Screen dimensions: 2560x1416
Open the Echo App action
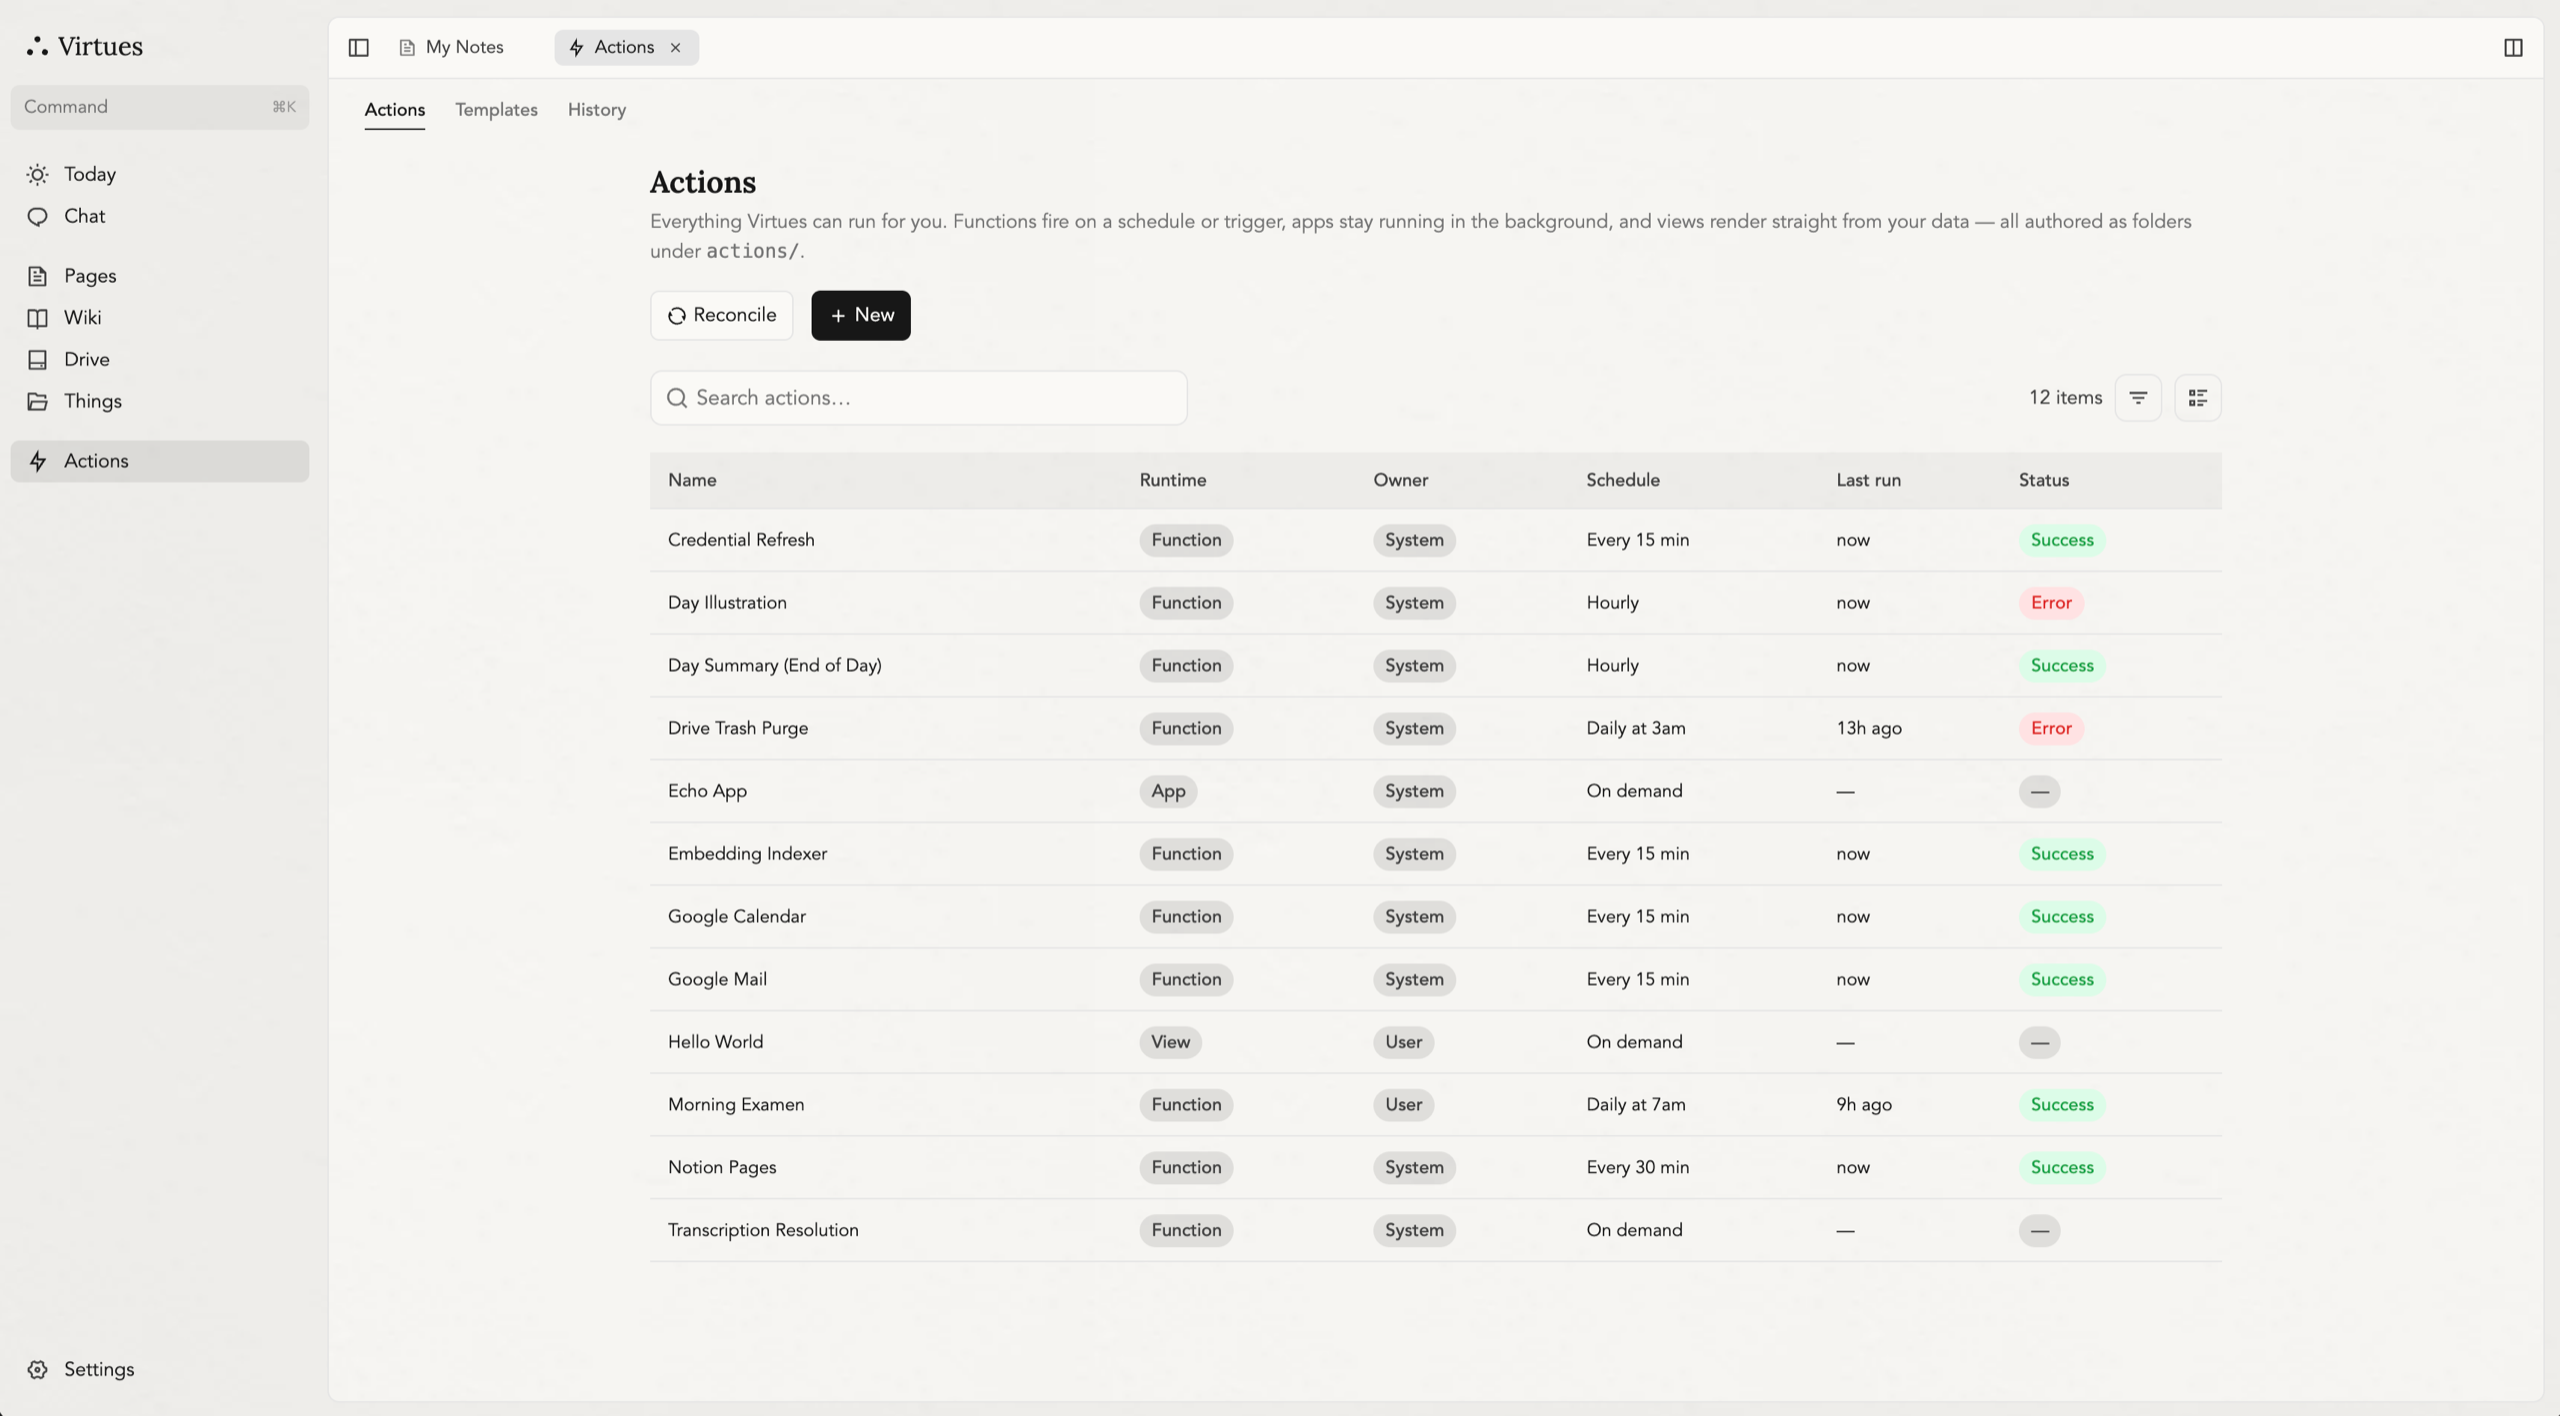point(1436,791)
